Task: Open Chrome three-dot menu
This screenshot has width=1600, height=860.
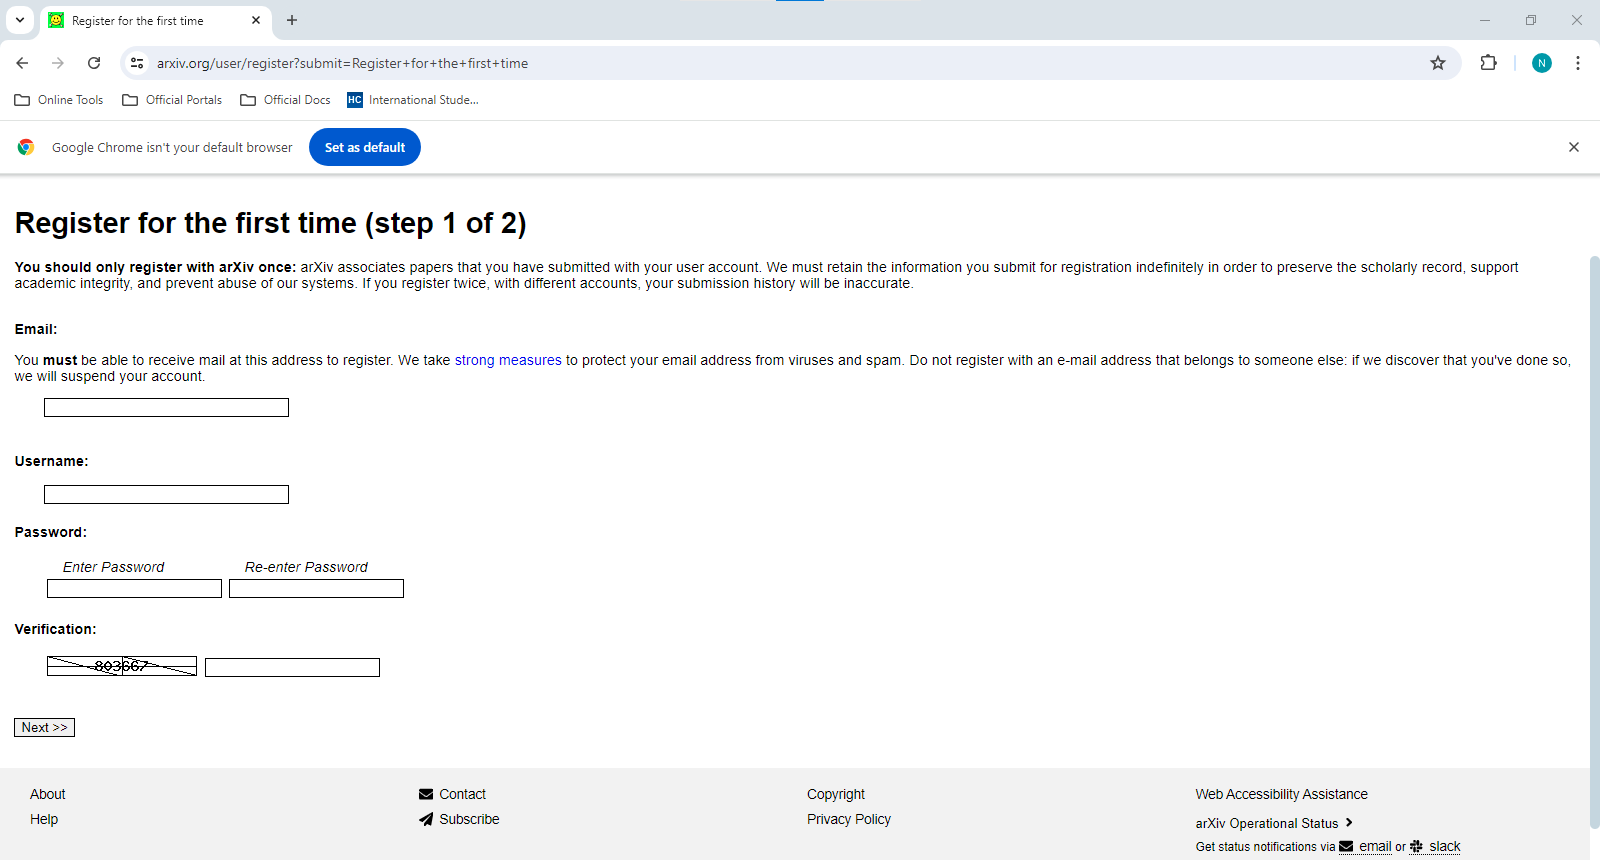Action: click(1578, 63)
